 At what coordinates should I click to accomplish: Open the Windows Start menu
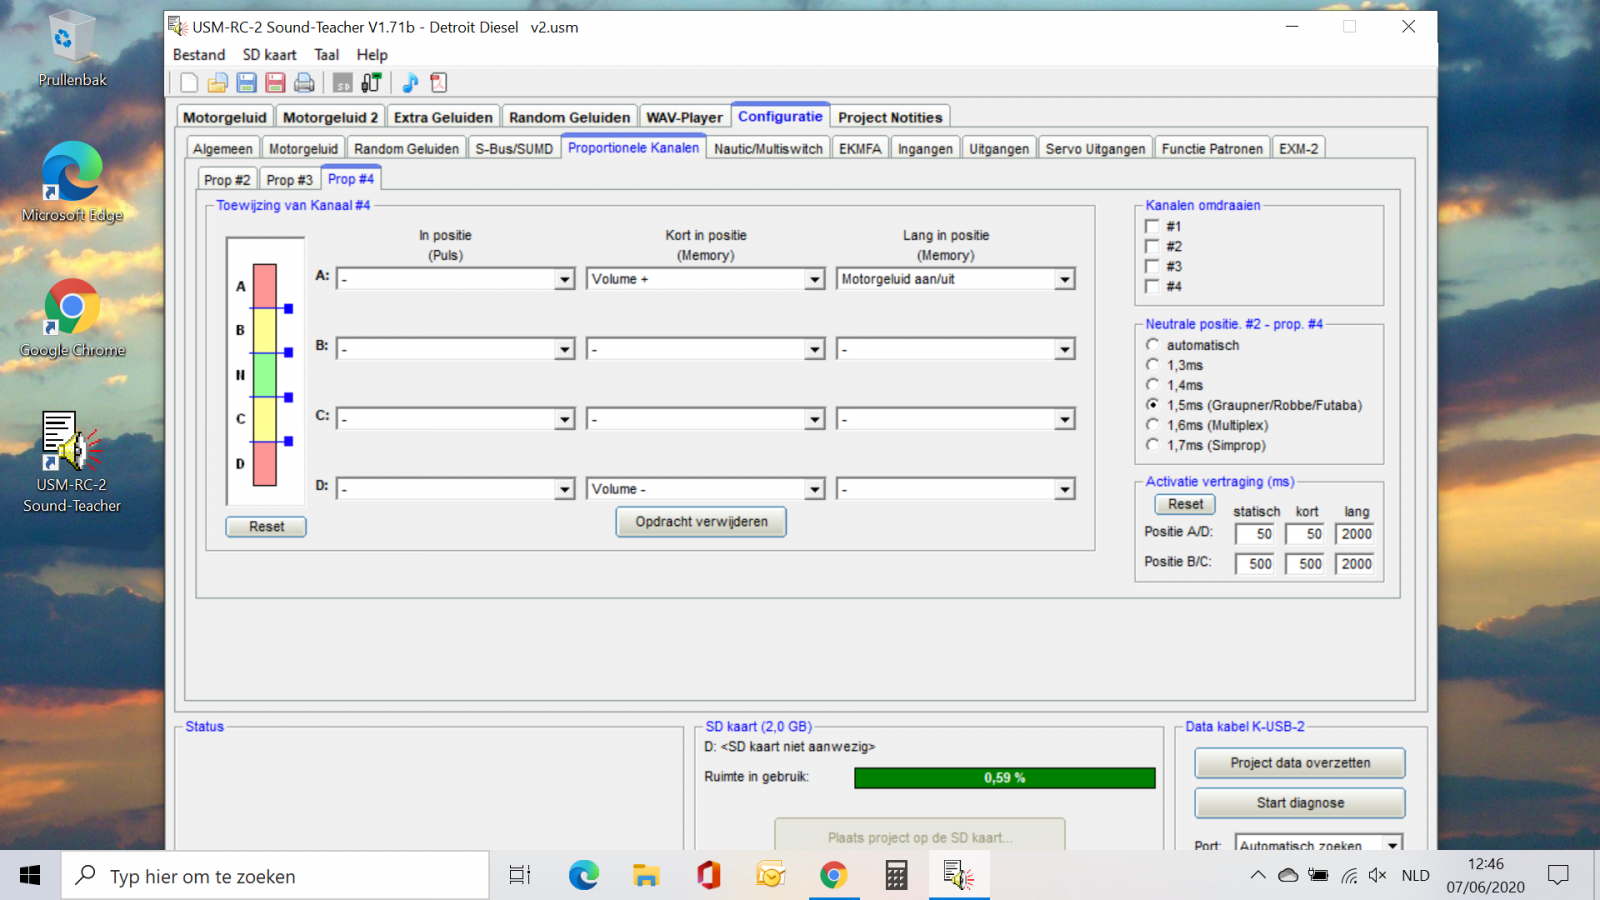(x=30, y=876)
